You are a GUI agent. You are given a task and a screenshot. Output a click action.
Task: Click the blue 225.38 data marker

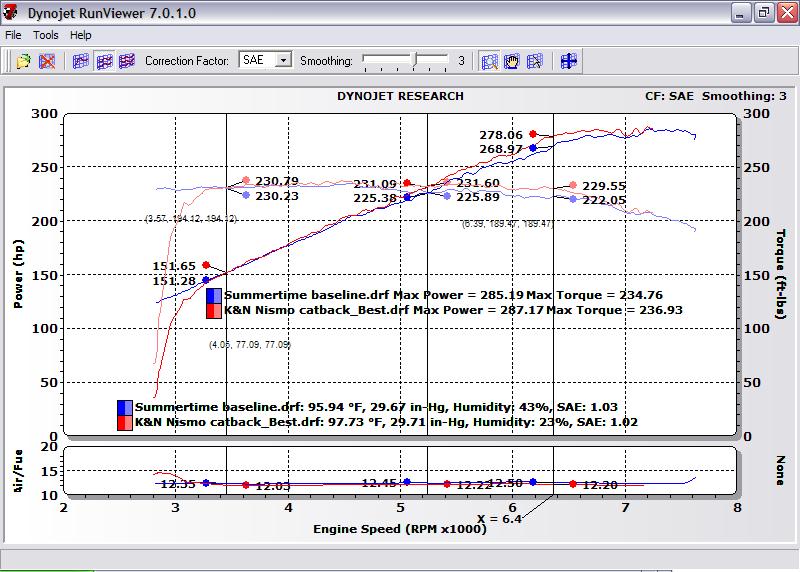(407, 197)
